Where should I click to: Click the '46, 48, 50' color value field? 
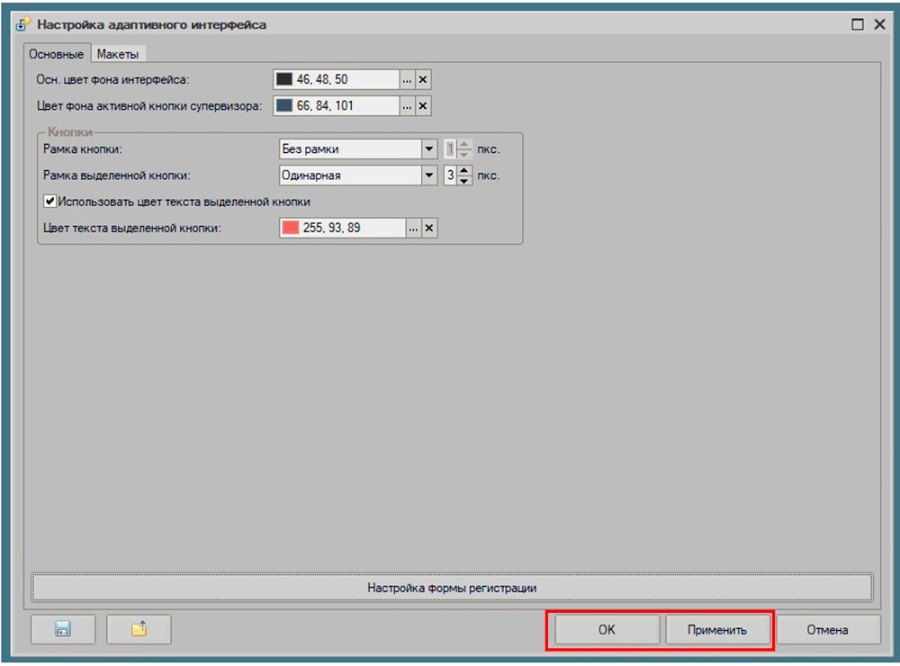[x=336, y=79]
